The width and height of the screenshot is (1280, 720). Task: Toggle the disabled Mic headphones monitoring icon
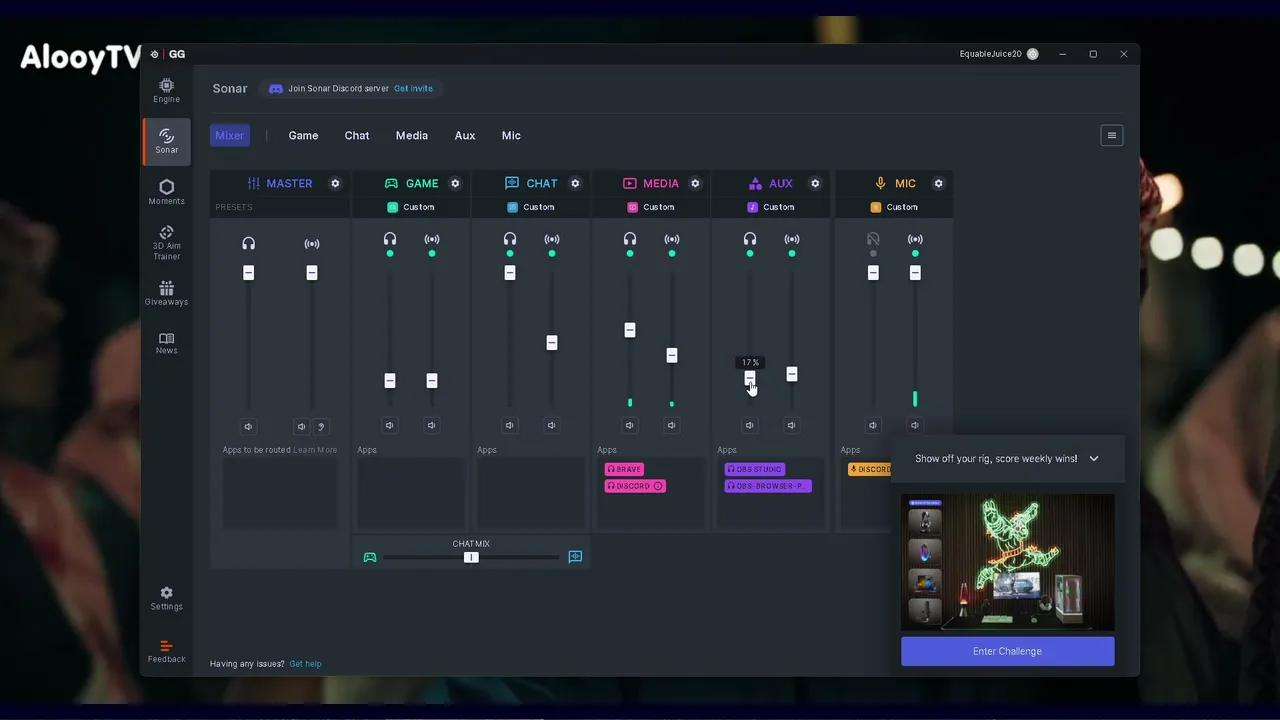[873, 239]
